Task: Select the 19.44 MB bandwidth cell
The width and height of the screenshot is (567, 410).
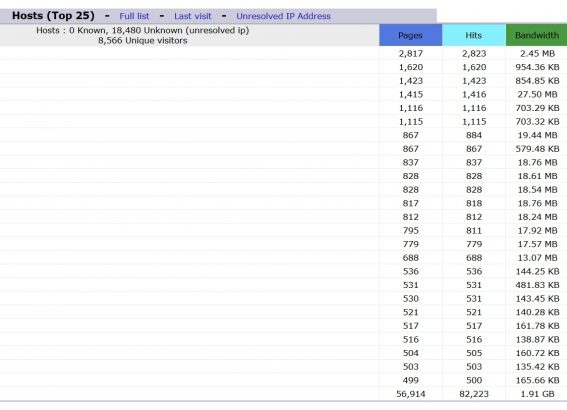Action: point(537,135)
